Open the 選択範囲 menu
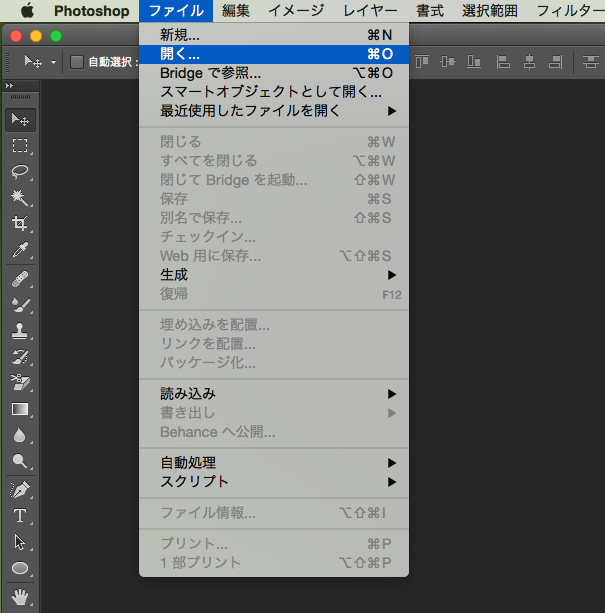Screen dimensions: 605x613 click(490, 11)
